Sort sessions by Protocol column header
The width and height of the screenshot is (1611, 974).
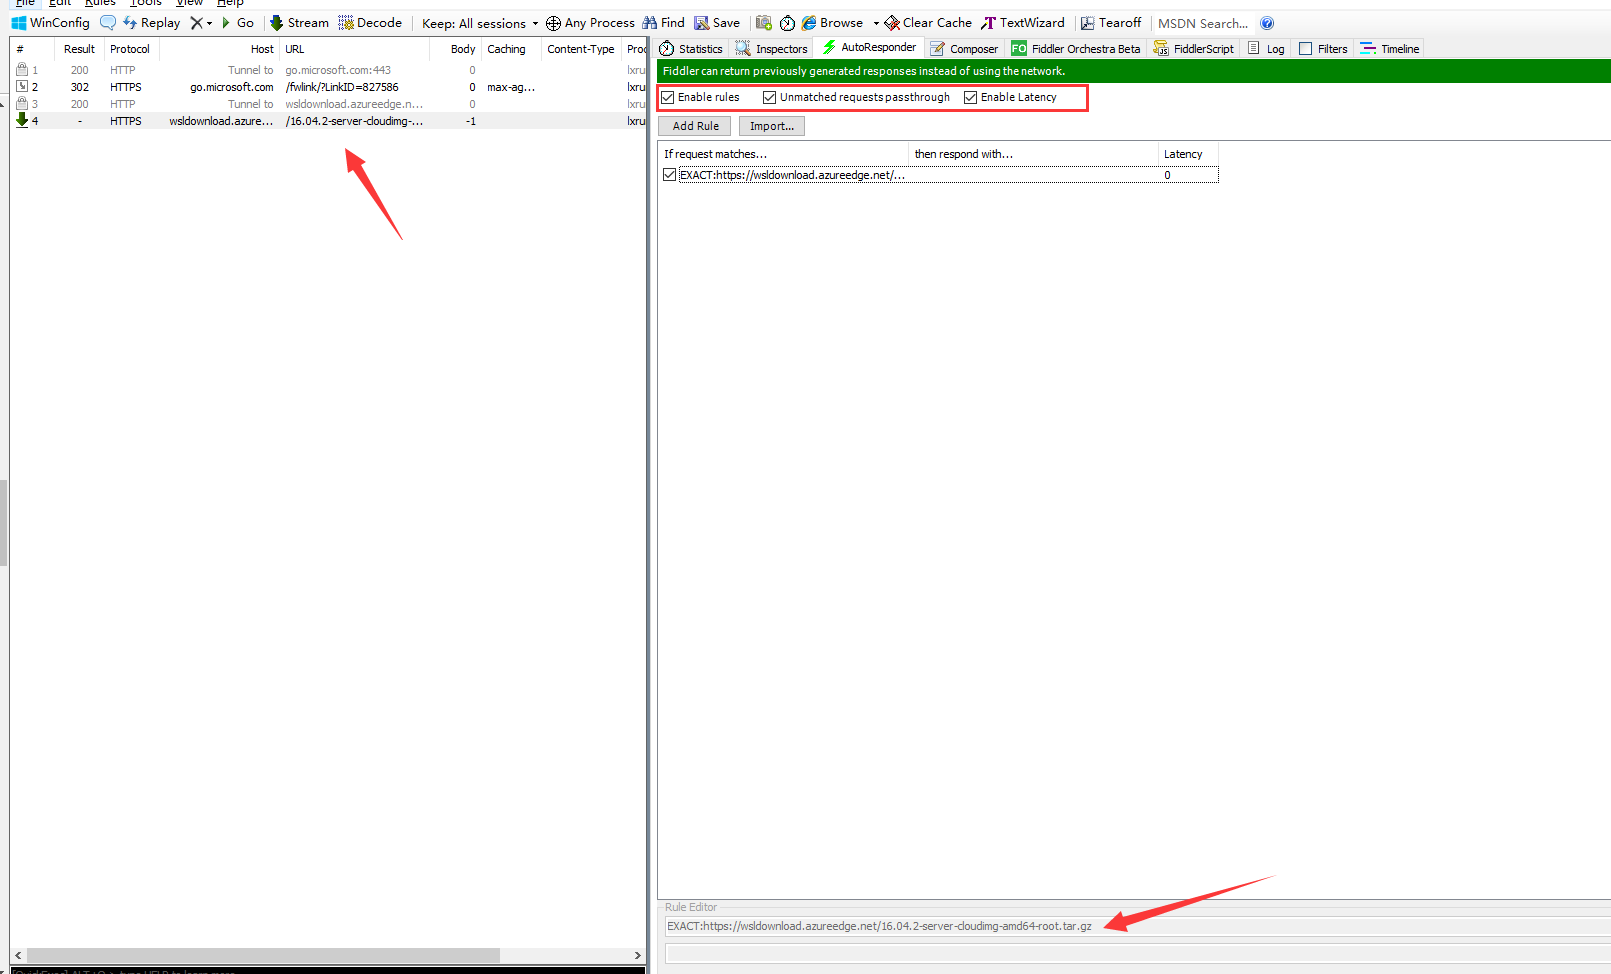(x=130, y=49)
